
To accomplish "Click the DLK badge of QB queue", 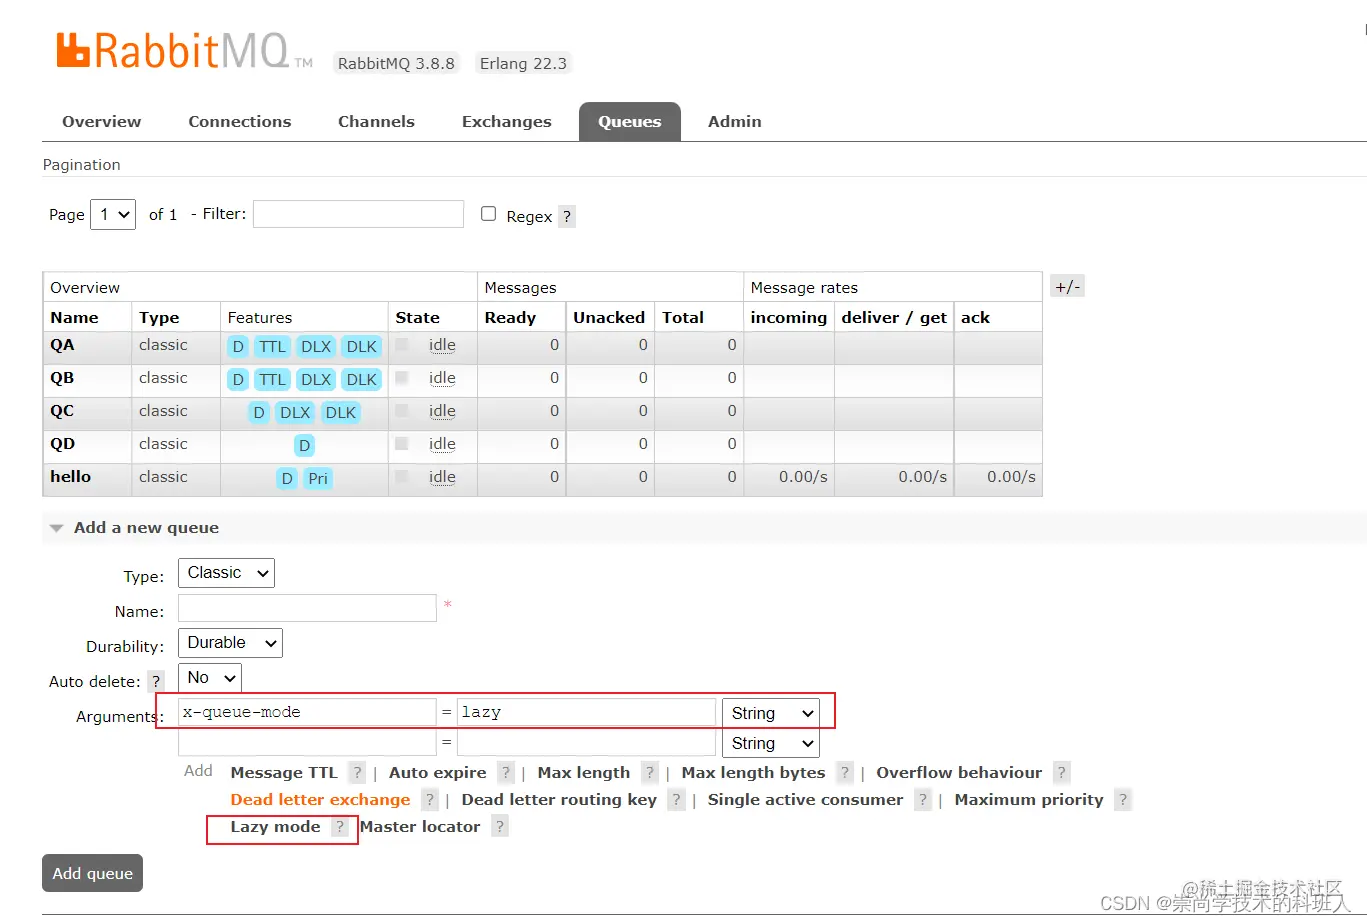I will coord(362,380).
